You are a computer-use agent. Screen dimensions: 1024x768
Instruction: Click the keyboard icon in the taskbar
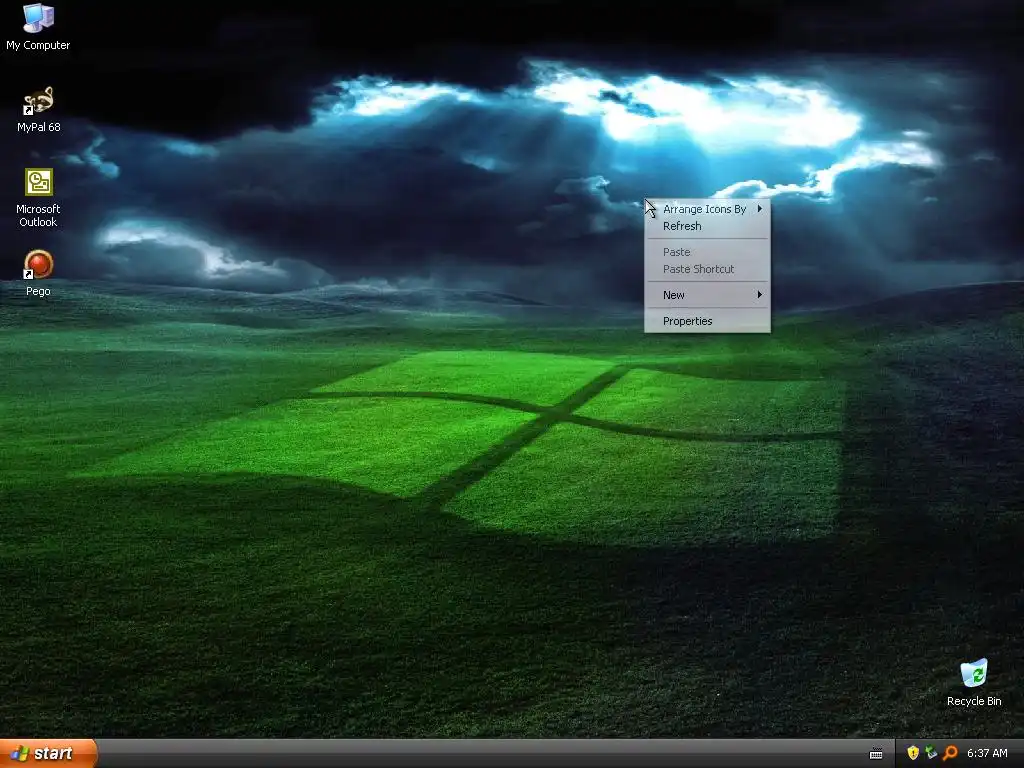[876, 754]
